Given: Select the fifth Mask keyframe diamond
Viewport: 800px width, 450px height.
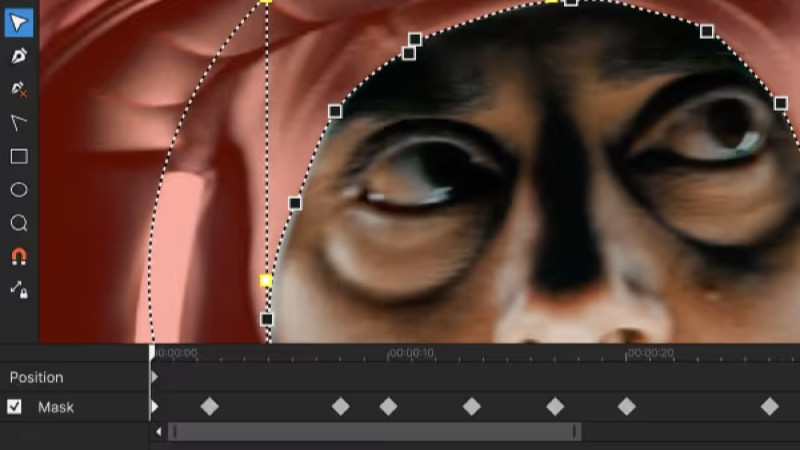Looking at the screenshot, I should point(555,407).
